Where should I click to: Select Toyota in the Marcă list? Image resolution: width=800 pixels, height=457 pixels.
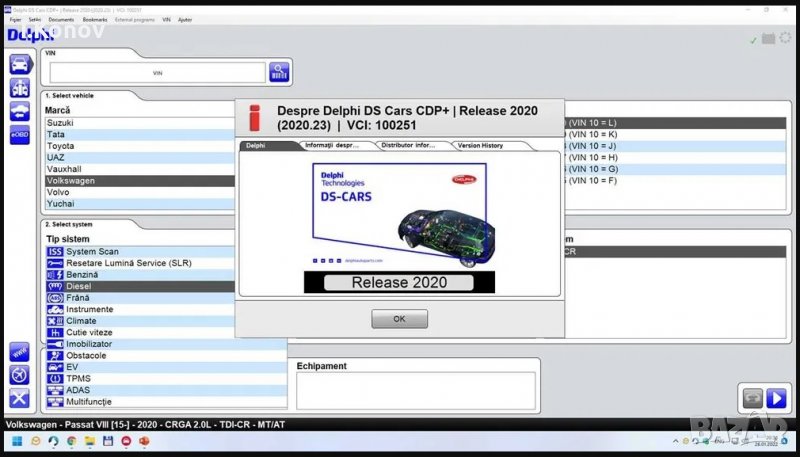[x=61, y=146]
